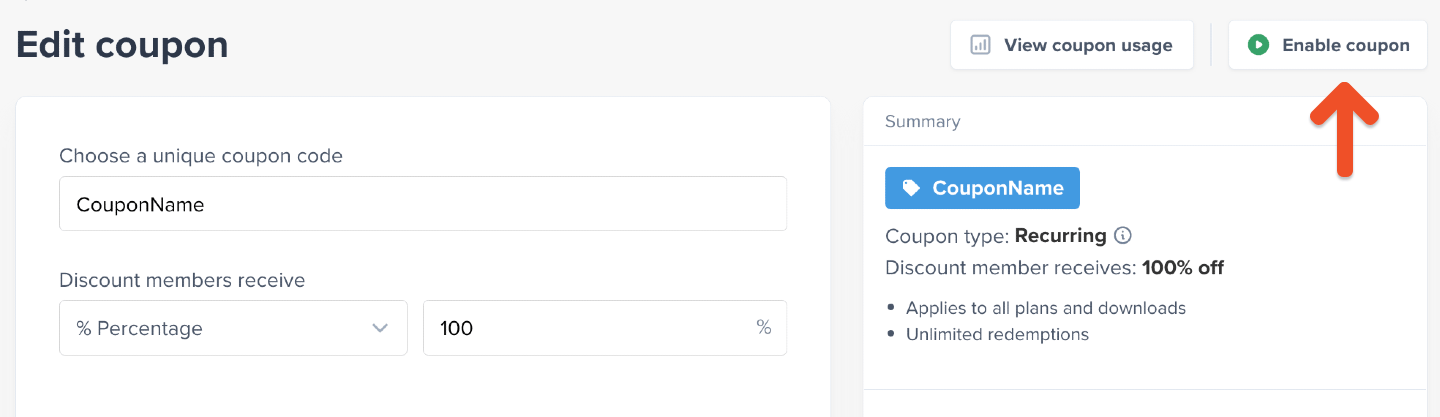Open the % Percentage discount type dropdown
The height and width of the screenshot is (417, 1440).
click(233, 328)
